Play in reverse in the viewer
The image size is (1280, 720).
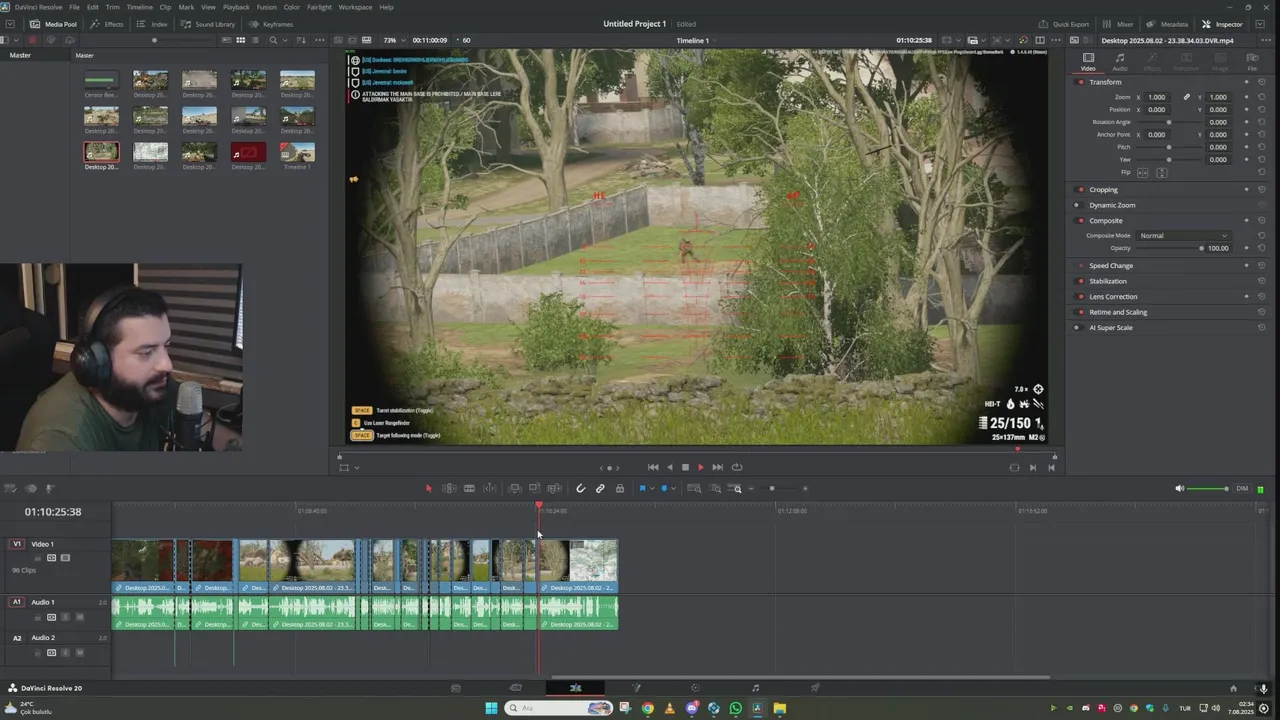670,467
